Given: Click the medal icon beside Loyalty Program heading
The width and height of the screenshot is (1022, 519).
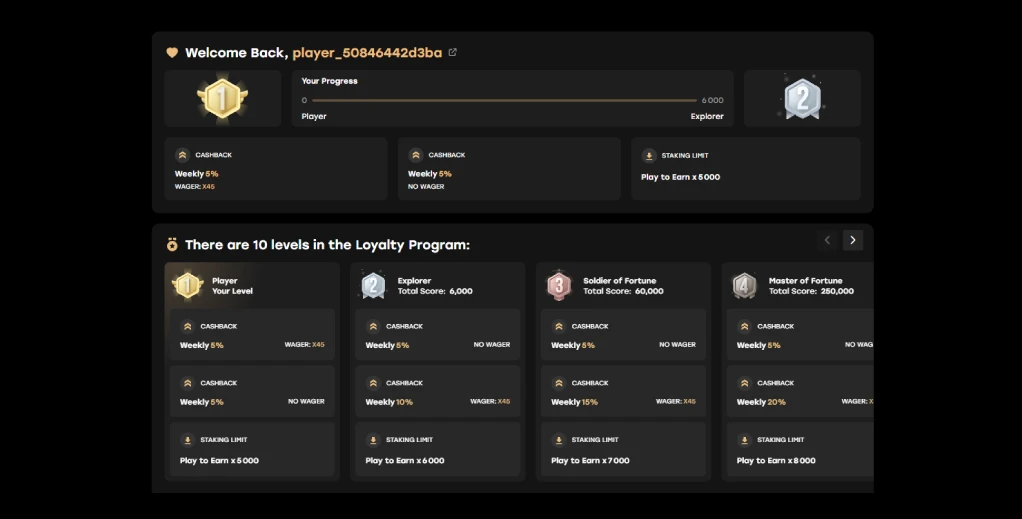Looking at the screenshot, I should [172, 245].
